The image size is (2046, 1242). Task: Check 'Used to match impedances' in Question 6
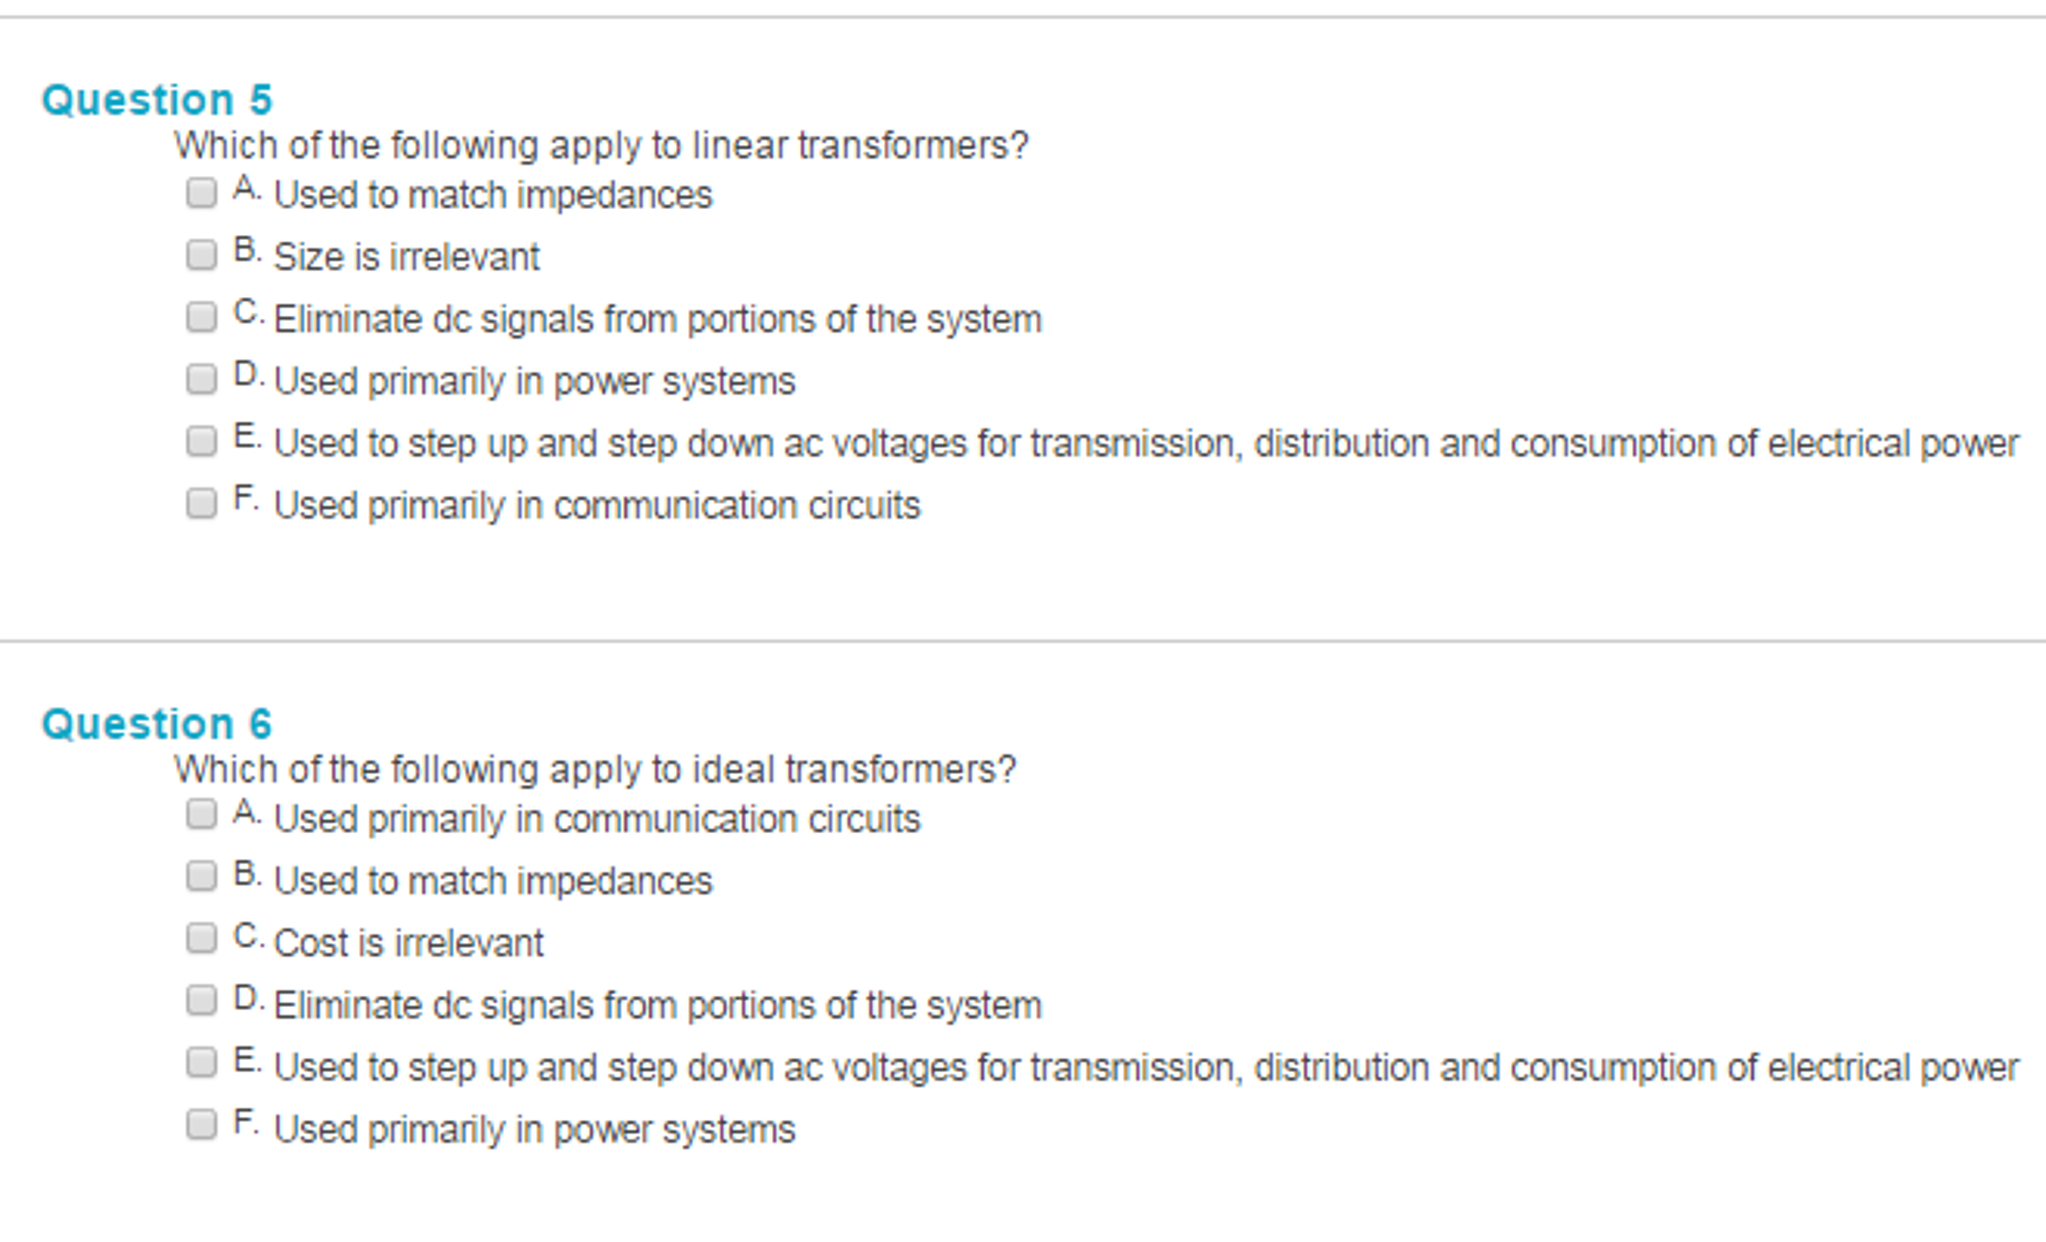pyautogui.click(x=201, y=877)
